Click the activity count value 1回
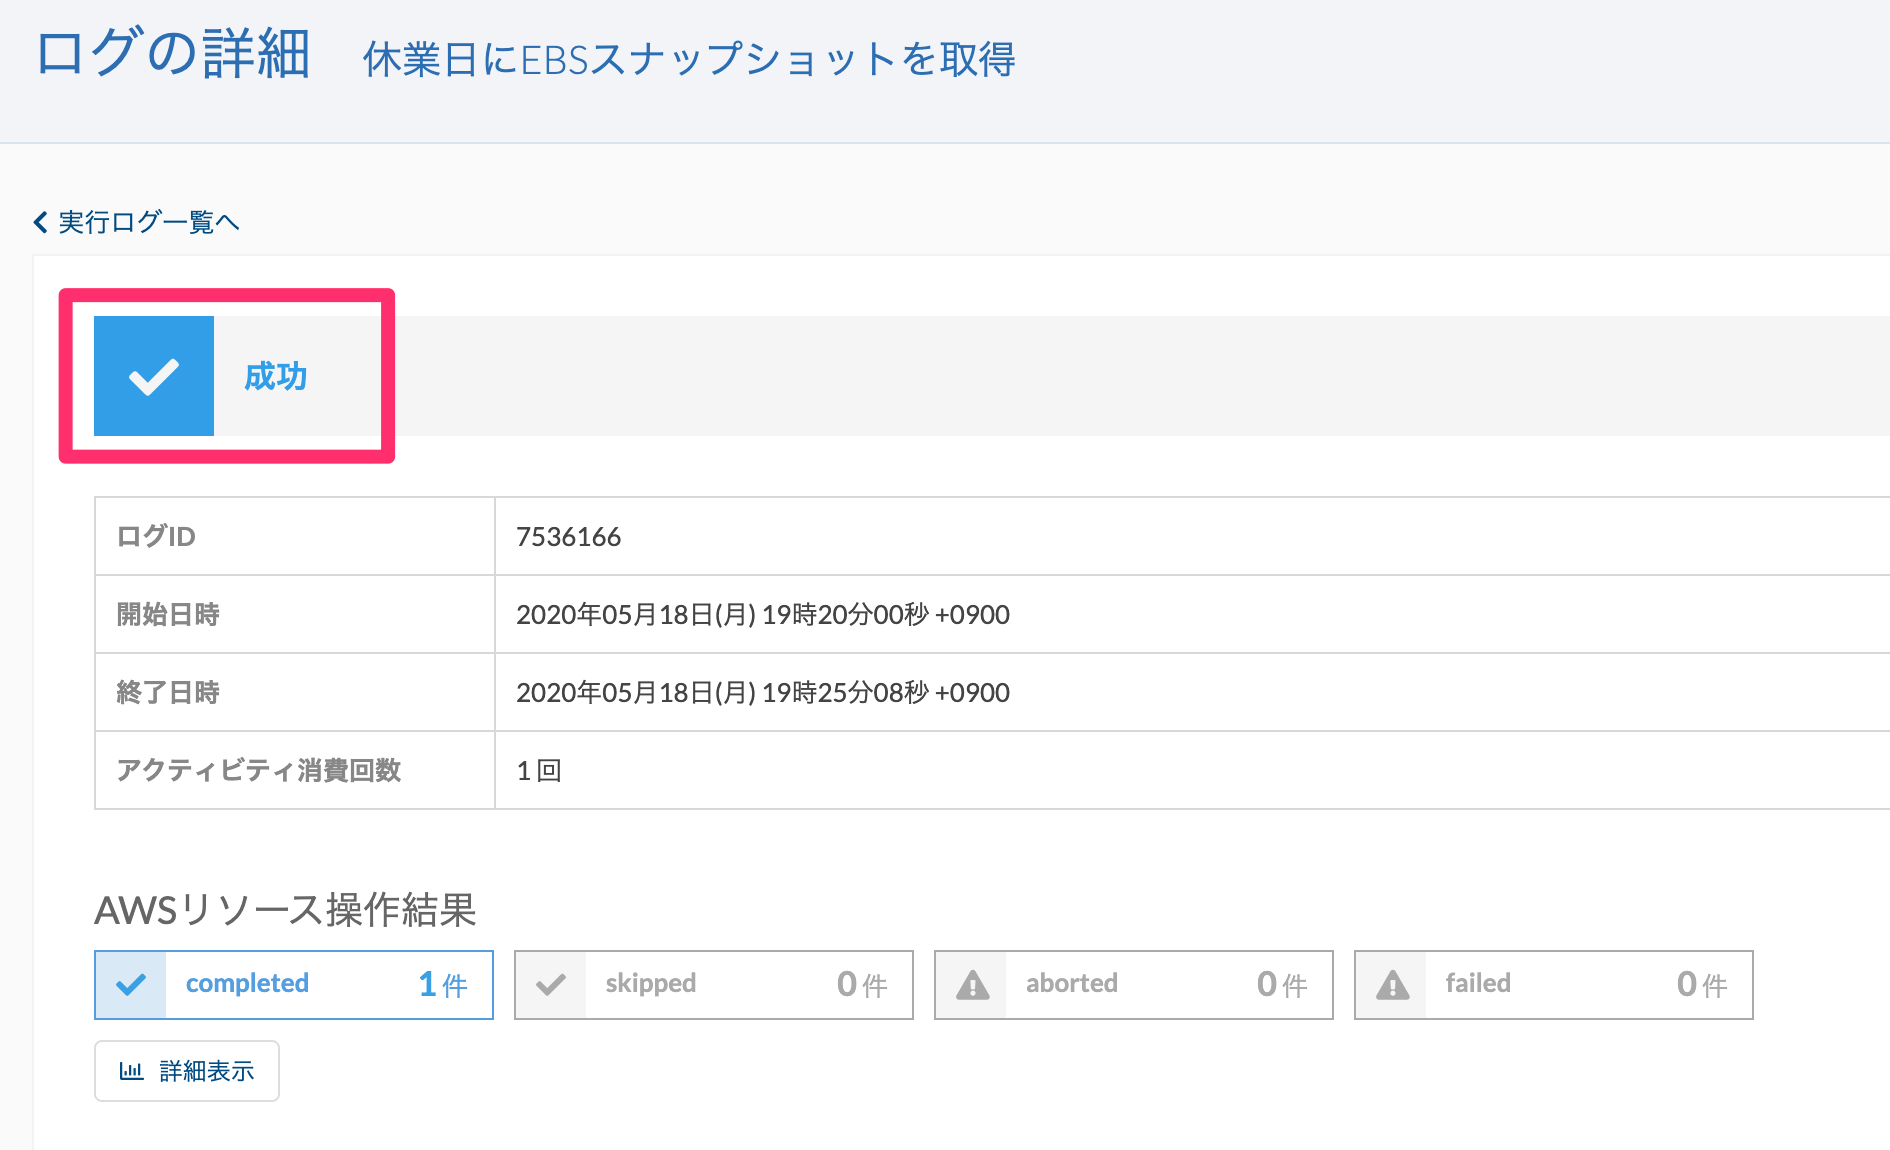This screenshot has width=1890, height=1150. (539, 771)
